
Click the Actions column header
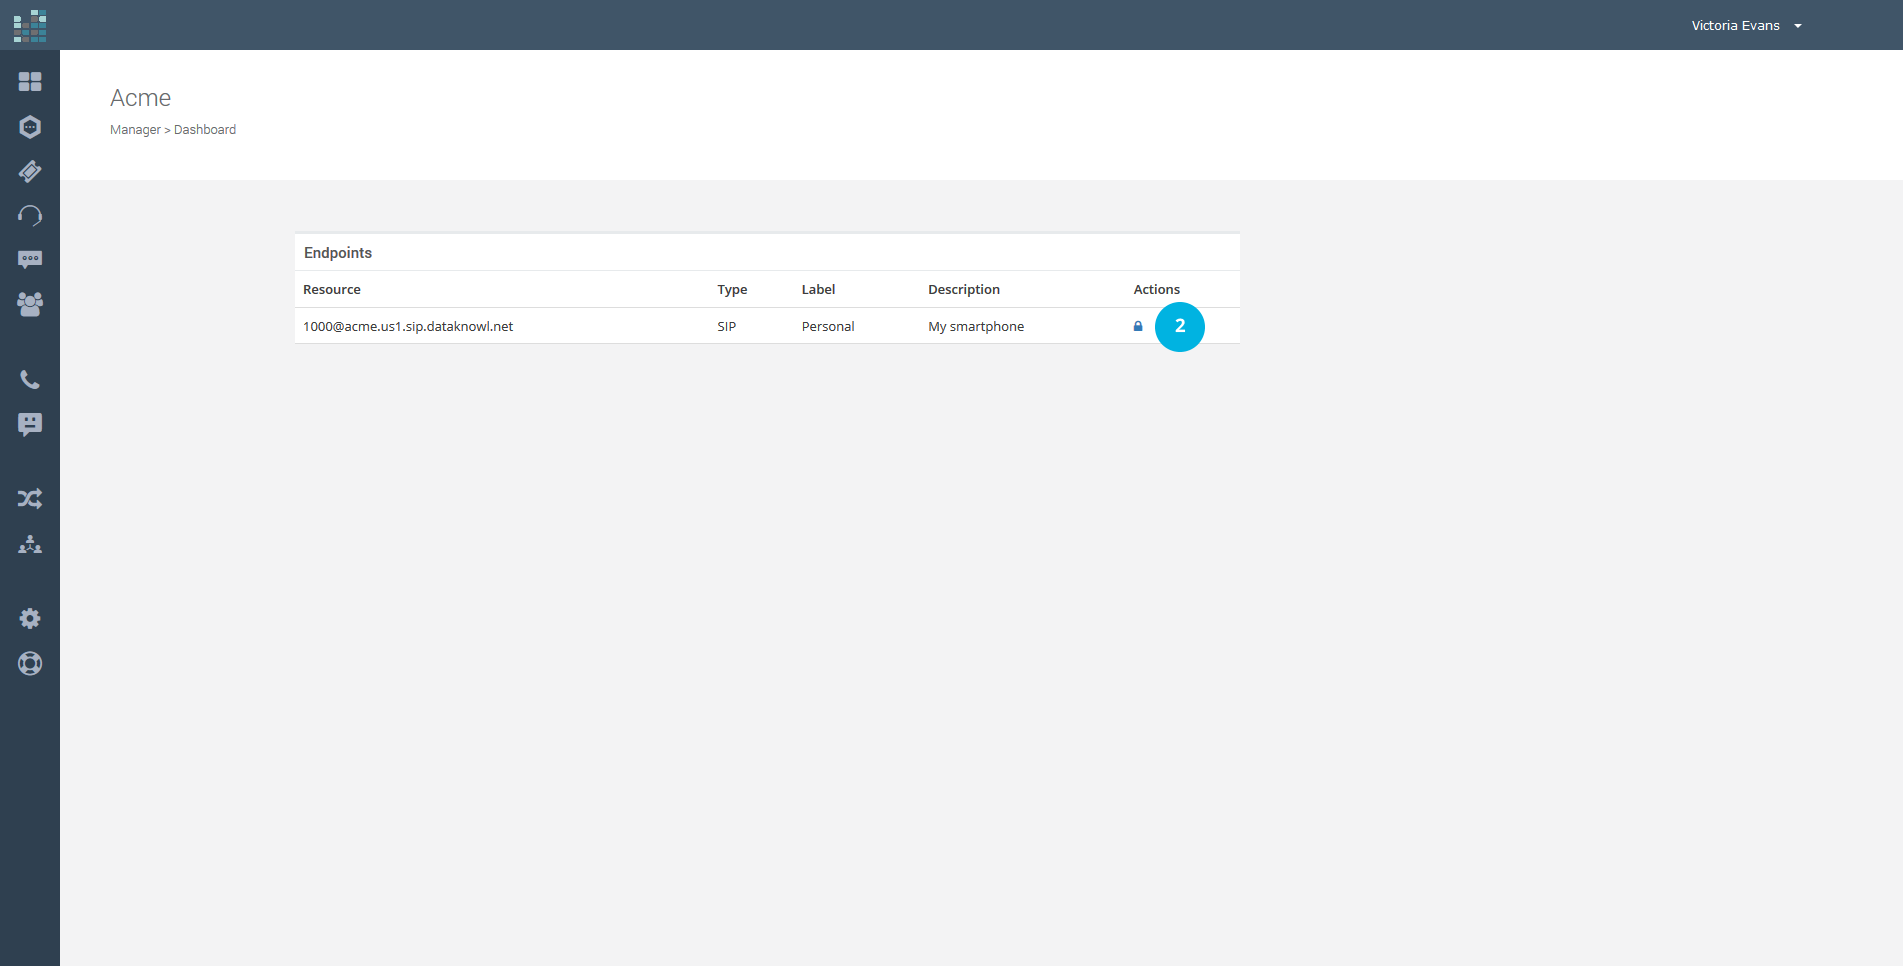coord(1157,290)
